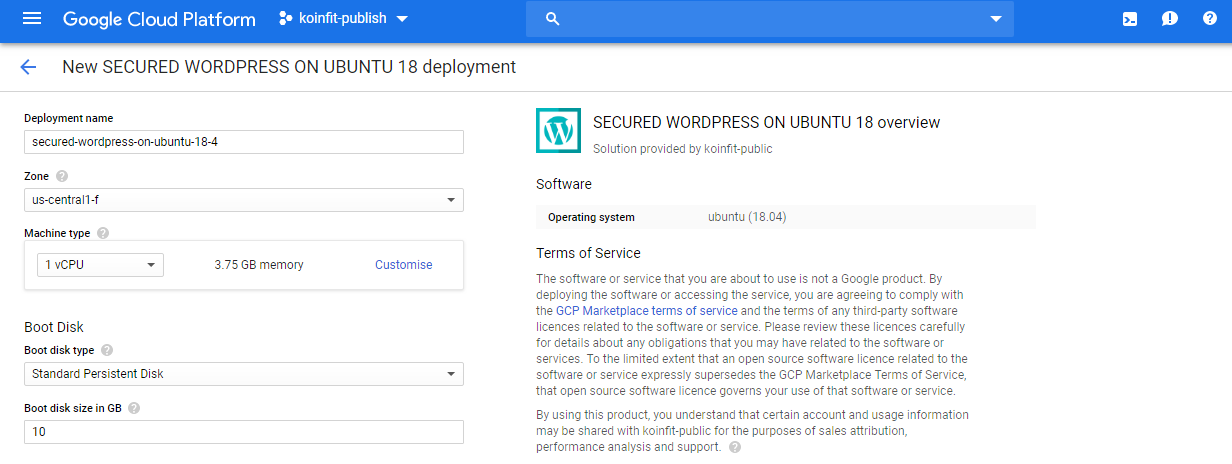Image resolution: width=1232 pixels, height=464 pixels.
Task: Click the 'Operating system' label
Action: click(591, 217)
